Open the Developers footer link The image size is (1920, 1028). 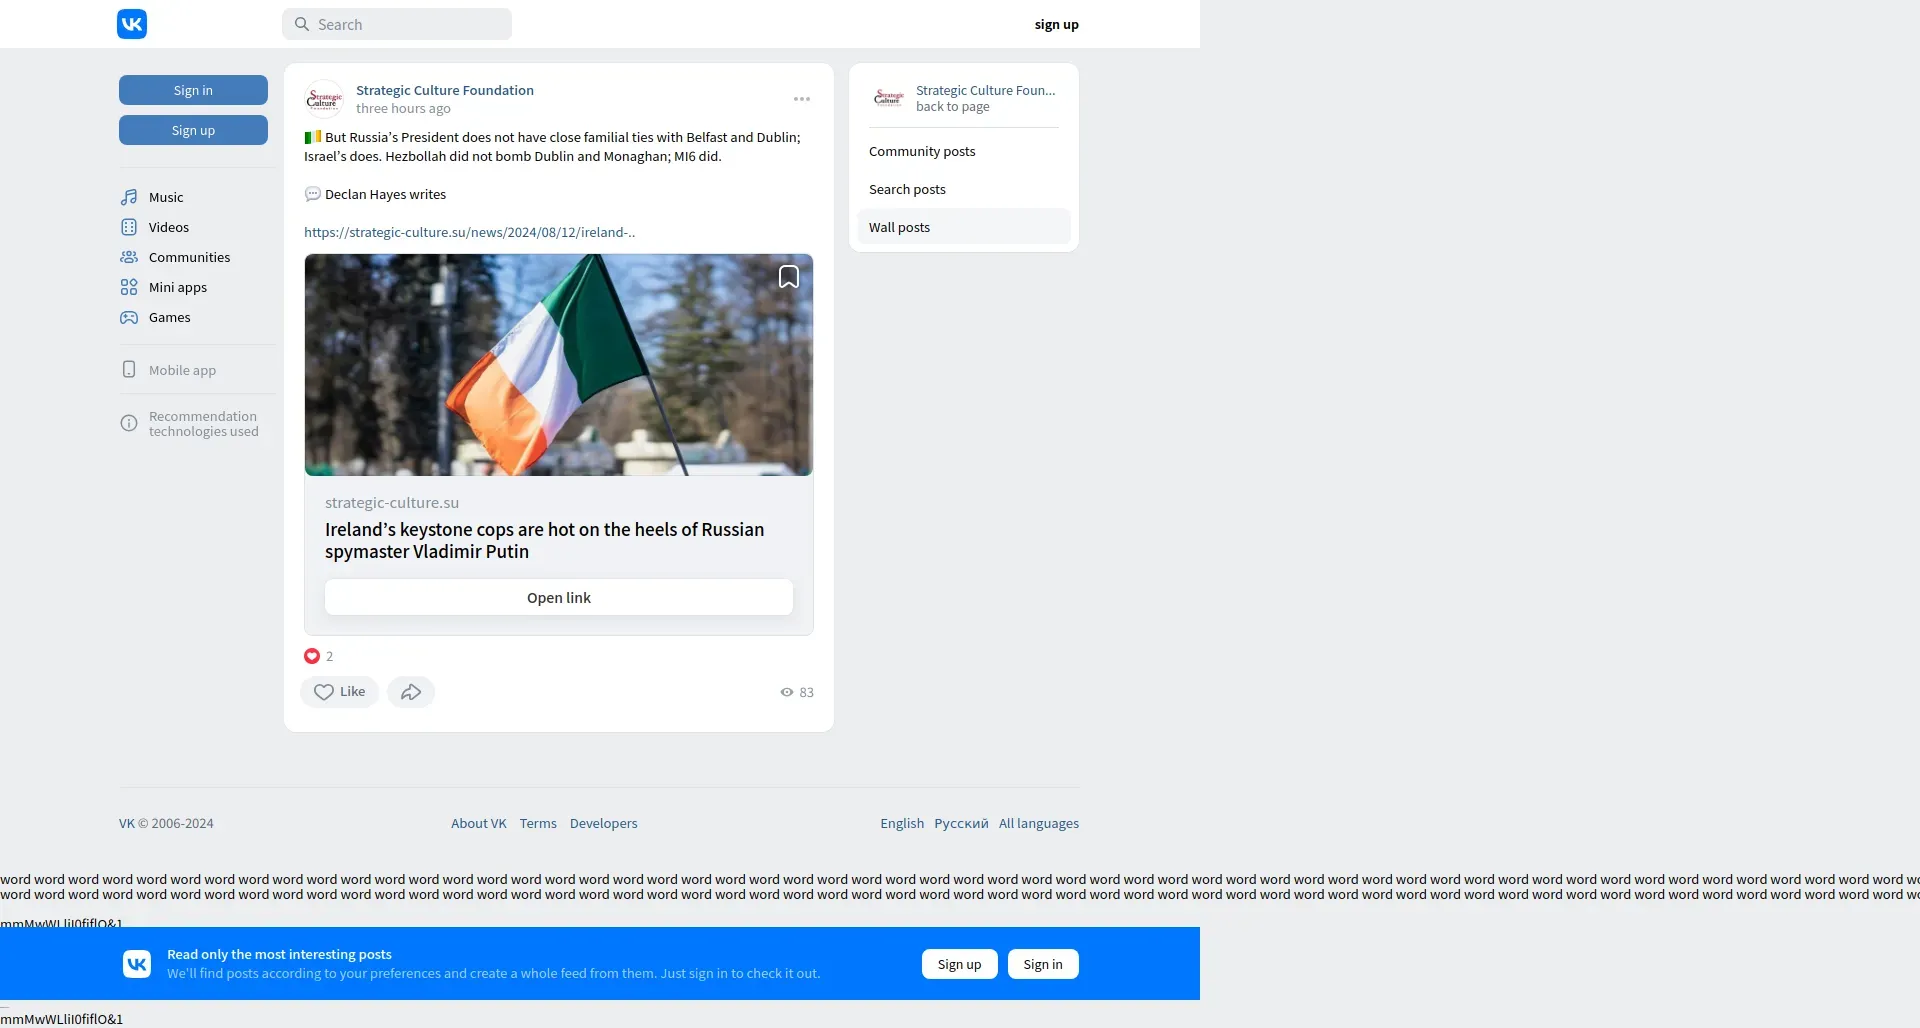click(604, 823)
